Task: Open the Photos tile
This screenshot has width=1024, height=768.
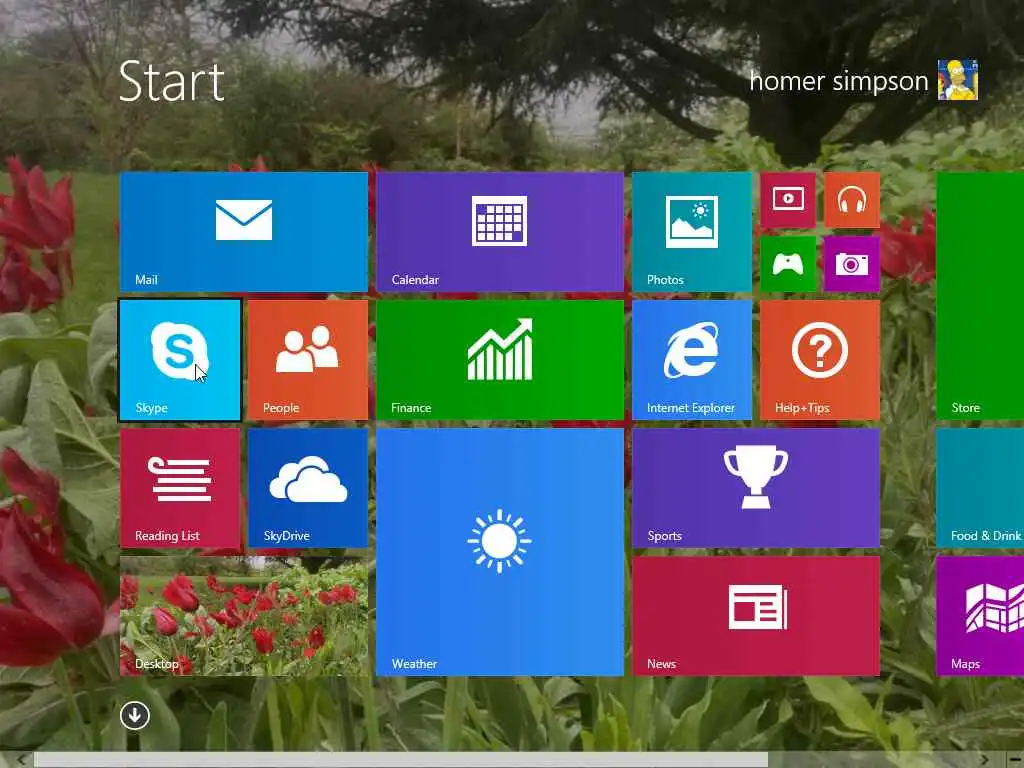Action: (x=692, y=232)
